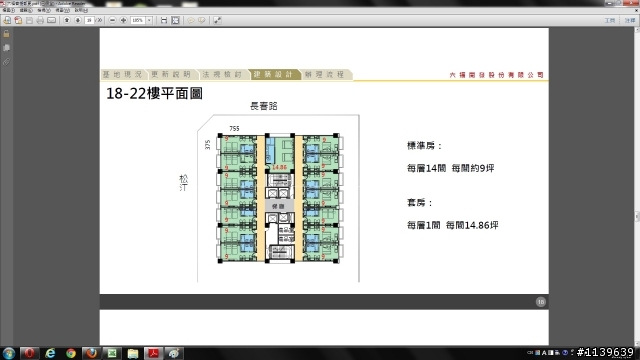This screenshot has width=640, height=360.
Task: Click the convert file to PDF icon
Action: tap(18, 20)
